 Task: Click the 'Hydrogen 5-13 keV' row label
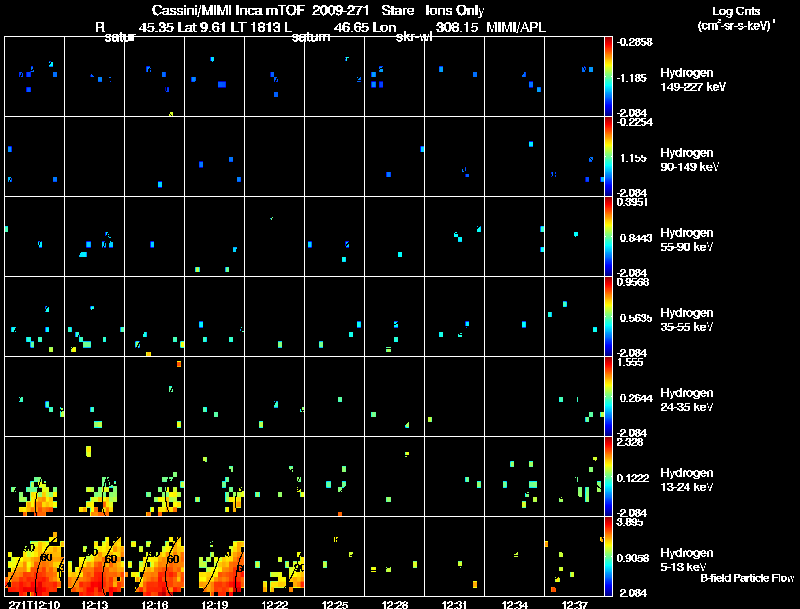click(686, 560)
